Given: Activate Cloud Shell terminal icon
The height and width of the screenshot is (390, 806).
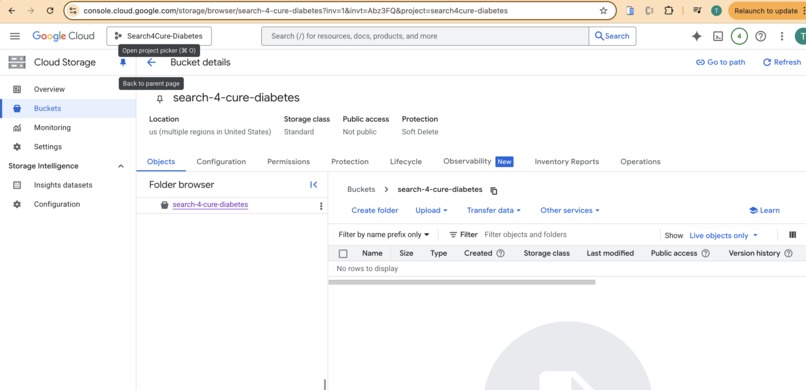Looking at the screenshot, I should click(718, 36).
